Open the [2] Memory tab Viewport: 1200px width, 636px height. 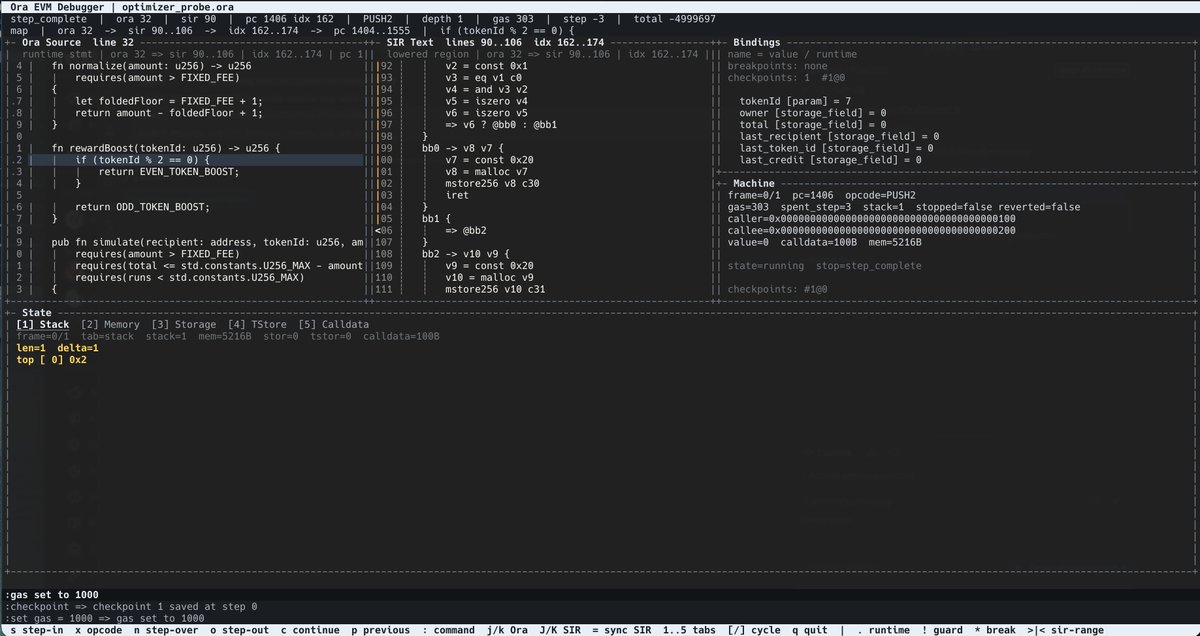pos(110,325)
